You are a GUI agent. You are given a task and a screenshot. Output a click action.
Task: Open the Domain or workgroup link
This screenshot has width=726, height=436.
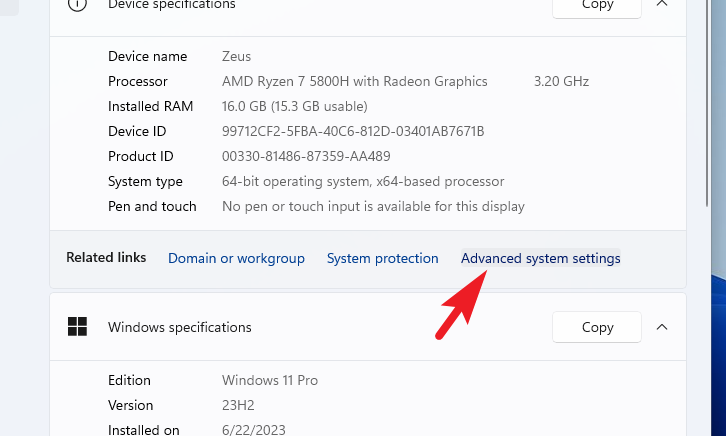pyautogui.click(x=236, y=258)
